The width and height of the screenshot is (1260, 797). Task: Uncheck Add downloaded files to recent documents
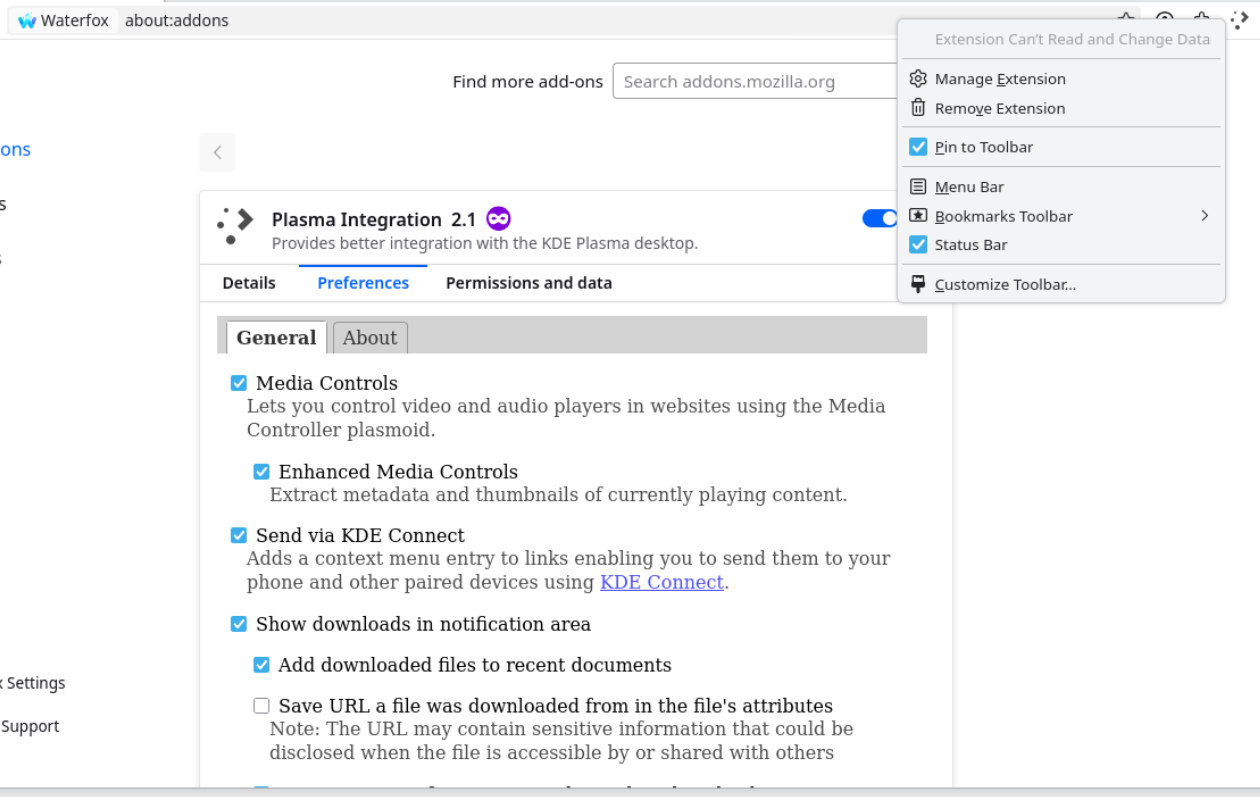pyautogui.click(x=261, y=665)
